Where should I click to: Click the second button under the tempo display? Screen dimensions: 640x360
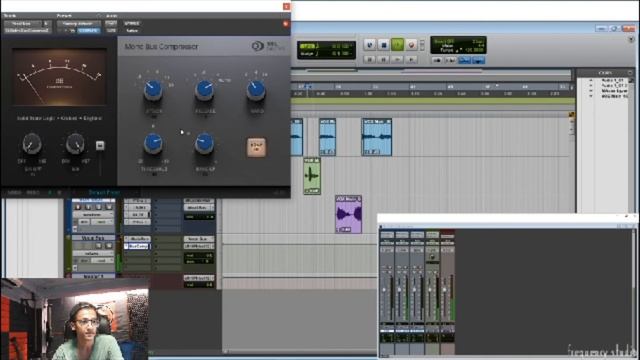(450, 60)
